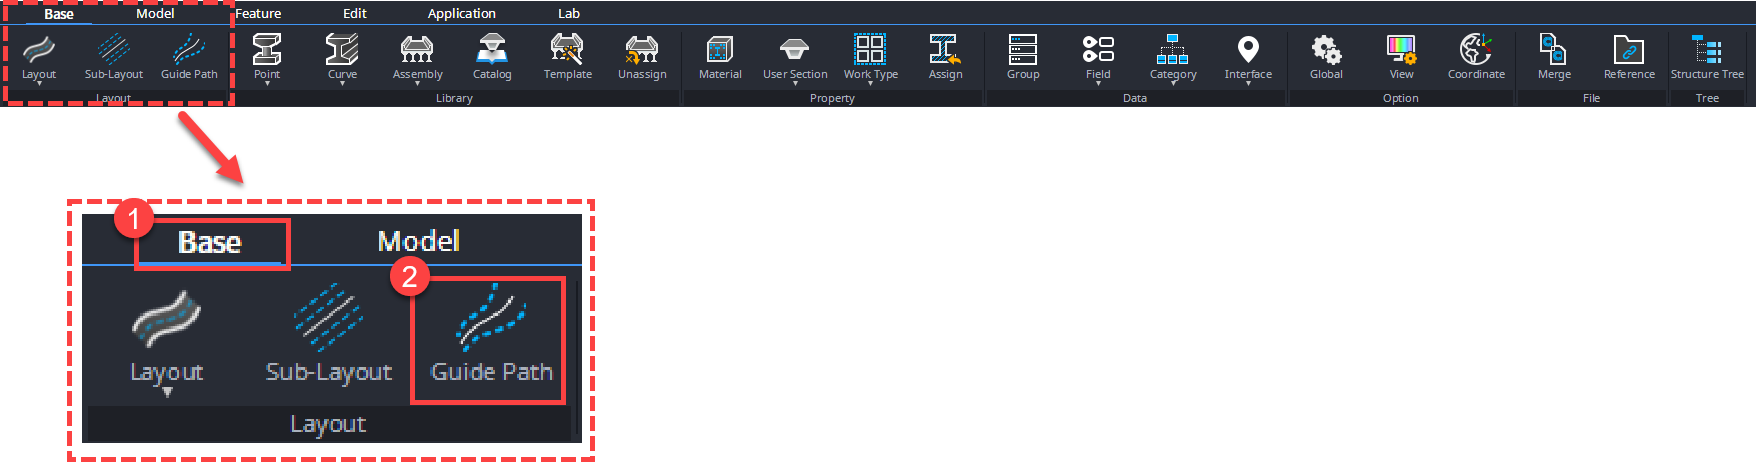Switch to the Model tab in the ribbon
Screen dimensions: 1756x462
[155, 14]
